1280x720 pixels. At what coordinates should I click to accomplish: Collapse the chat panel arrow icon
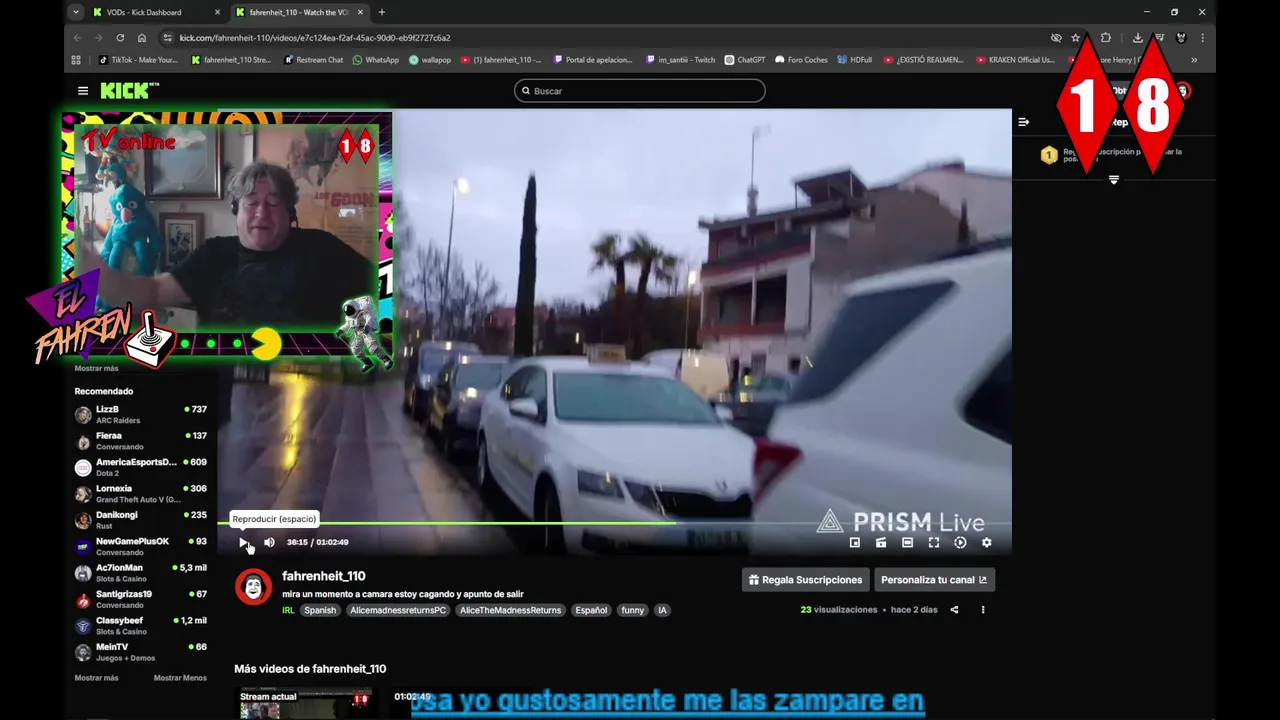(x=1023, y=122)
